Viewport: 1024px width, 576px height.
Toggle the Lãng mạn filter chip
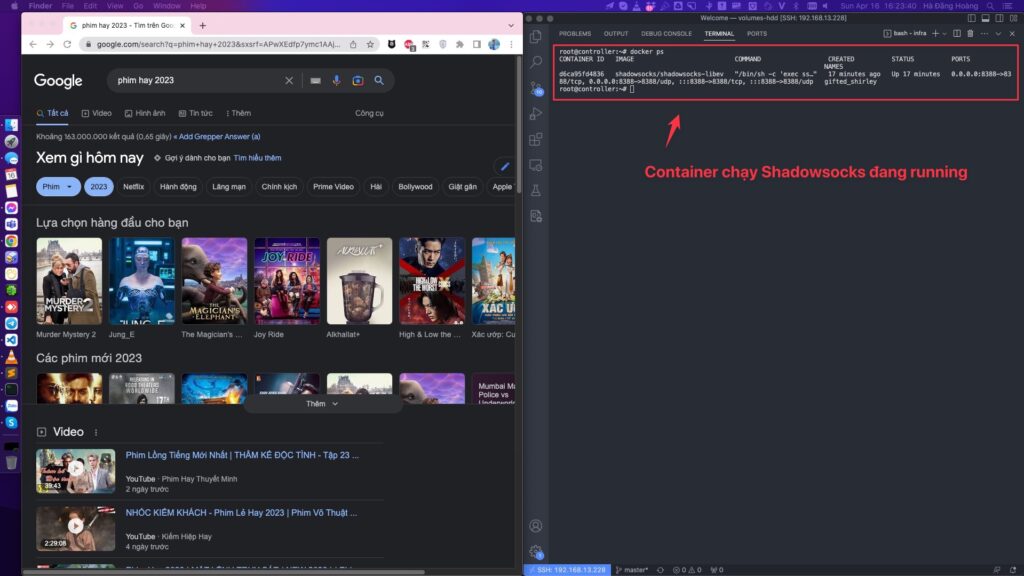(229, 187)
